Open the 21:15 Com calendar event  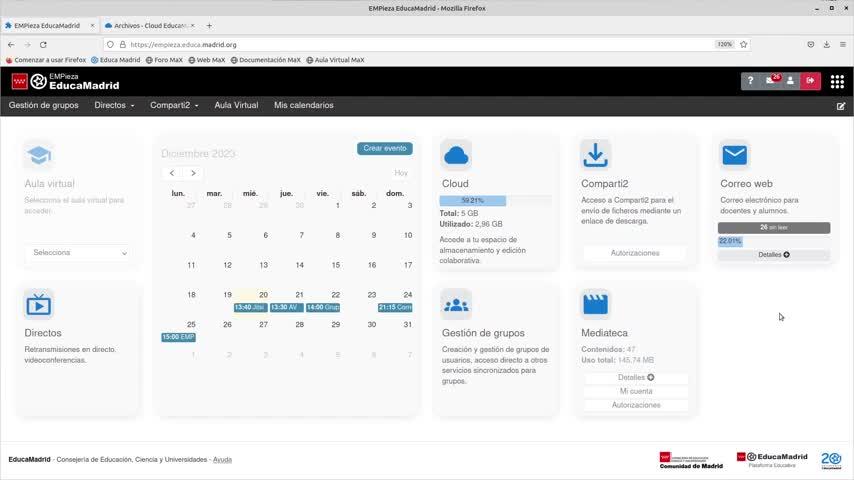[395, 307]
